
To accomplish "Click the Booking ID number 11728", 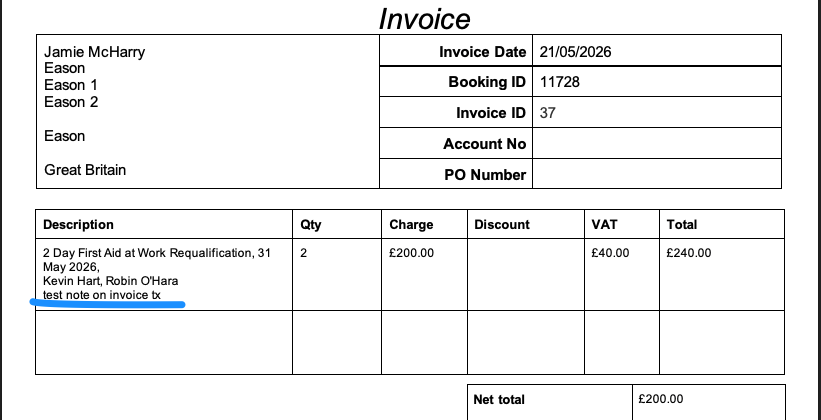I will (559, 82).
